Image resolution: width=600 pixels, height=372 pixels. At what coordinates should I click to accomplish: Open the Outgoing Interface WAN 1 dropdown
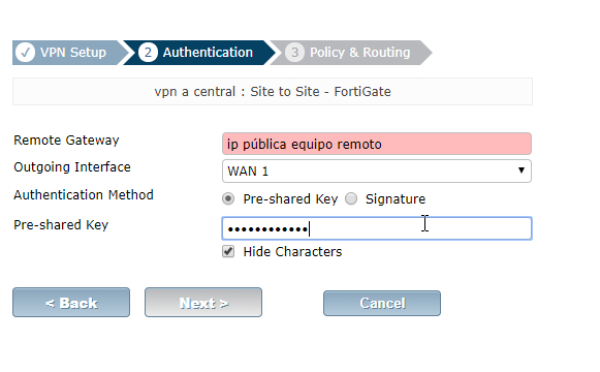pyautogui.click(x=377, y=171)
